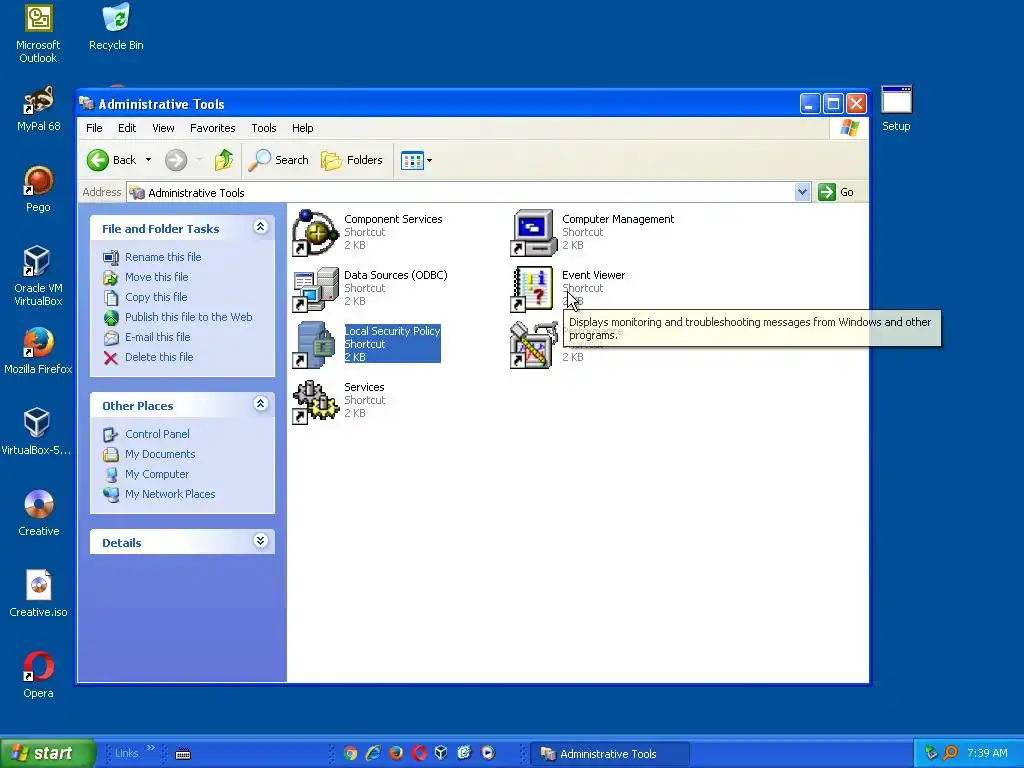Open the Edit menu
The width and height of the screenshot is (1024, 768).
(x=127, y=128)
